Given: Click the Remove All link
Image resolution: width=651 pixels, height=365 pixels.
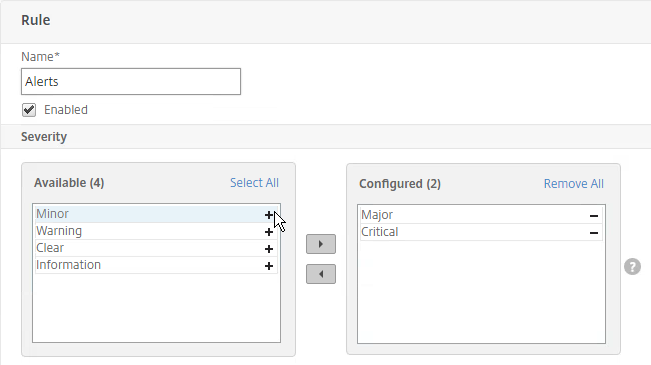Looking at the screenshot, I should [x=574, y=184].
